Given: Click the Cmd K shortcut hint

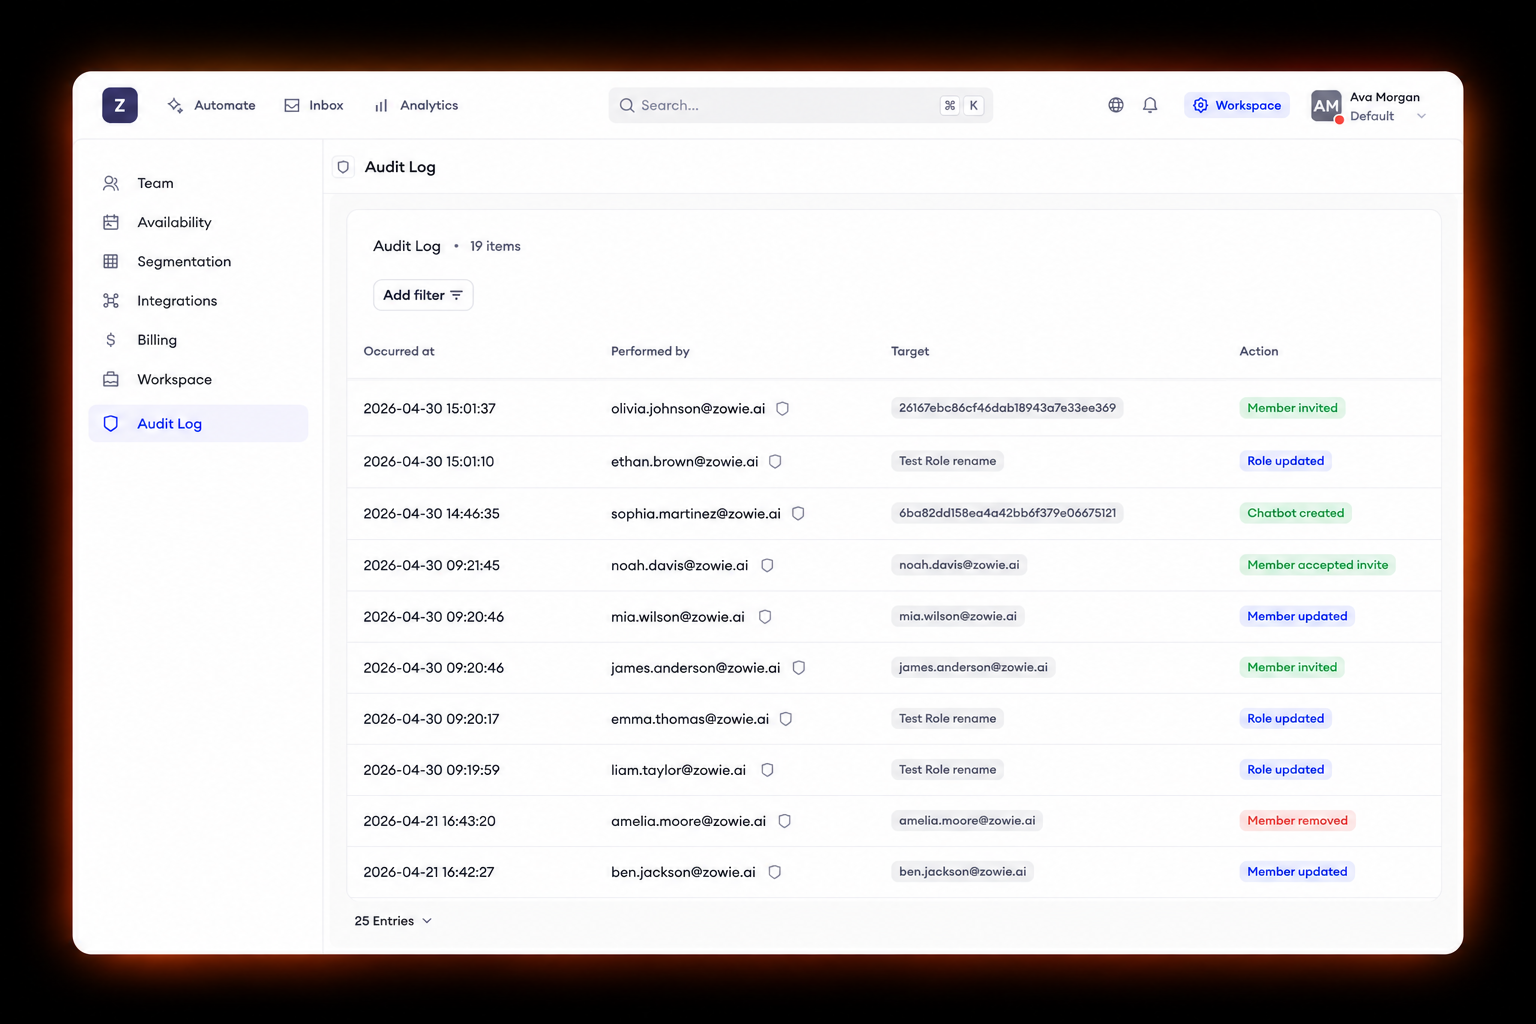Looking at the screenshot, I should tap(961, 105).
